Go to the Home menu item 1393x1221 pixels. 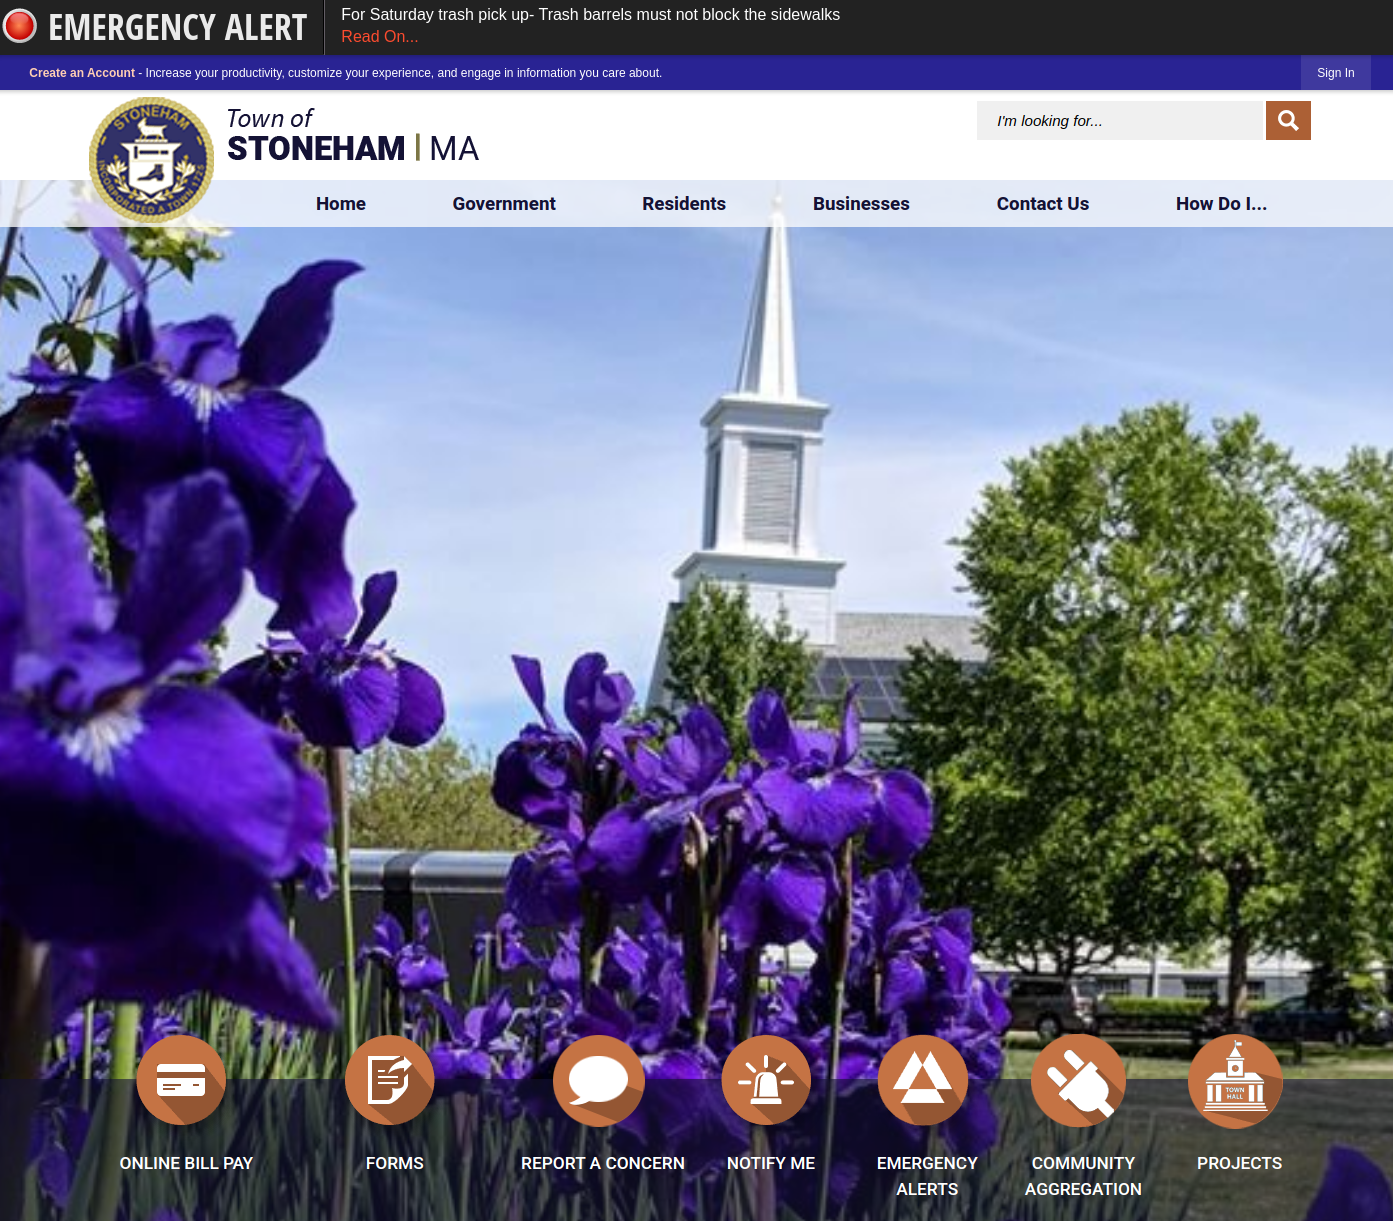[x=340, y=204]
